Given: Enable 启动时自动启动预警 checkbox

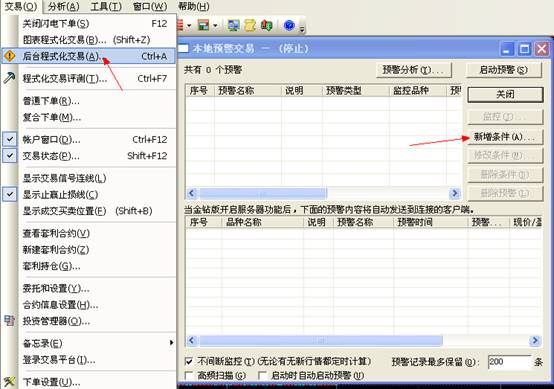Looking at the screenshot, I should click(x=262, y=375).
